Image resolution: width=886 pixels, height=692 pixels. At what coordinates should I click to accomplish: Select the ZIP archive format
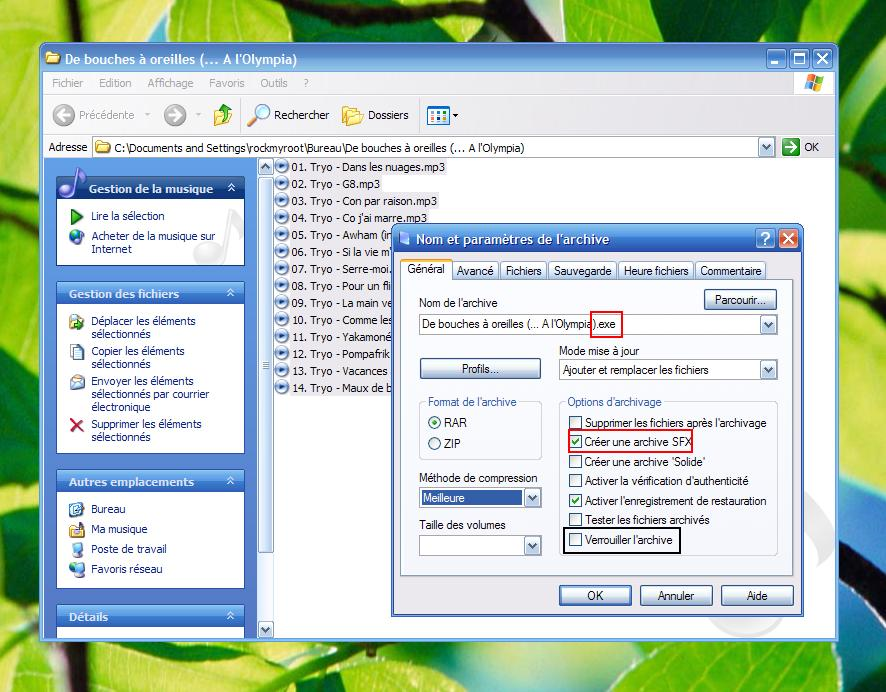pyautogui.click(x=434, y=443)
